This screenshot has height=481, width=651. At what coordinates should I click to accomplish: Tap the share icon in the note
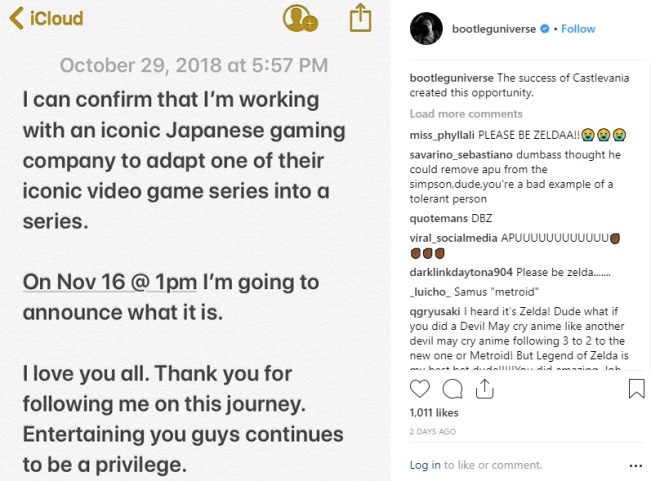point(360,17)
